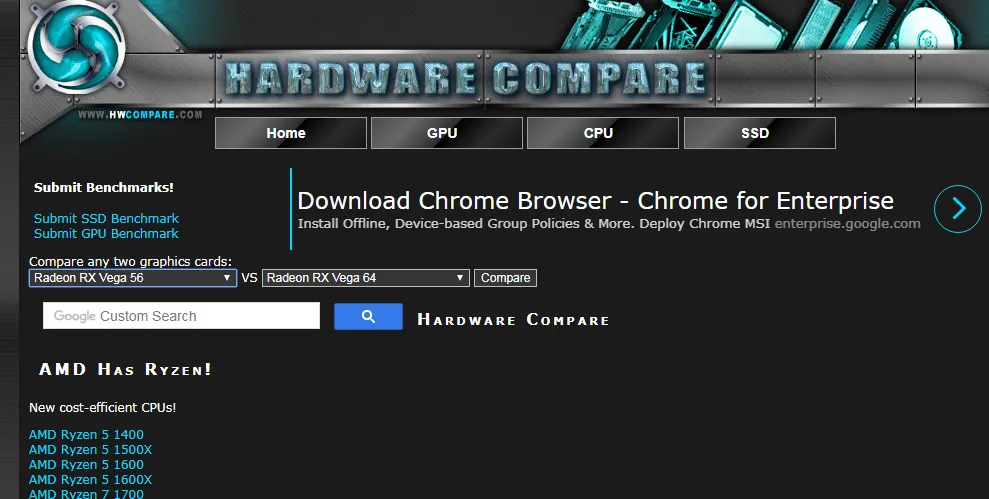Open the AMD Ryzen 5 1500X link
Viewport: 989px width, 499px height.
[x=90, y=450]
